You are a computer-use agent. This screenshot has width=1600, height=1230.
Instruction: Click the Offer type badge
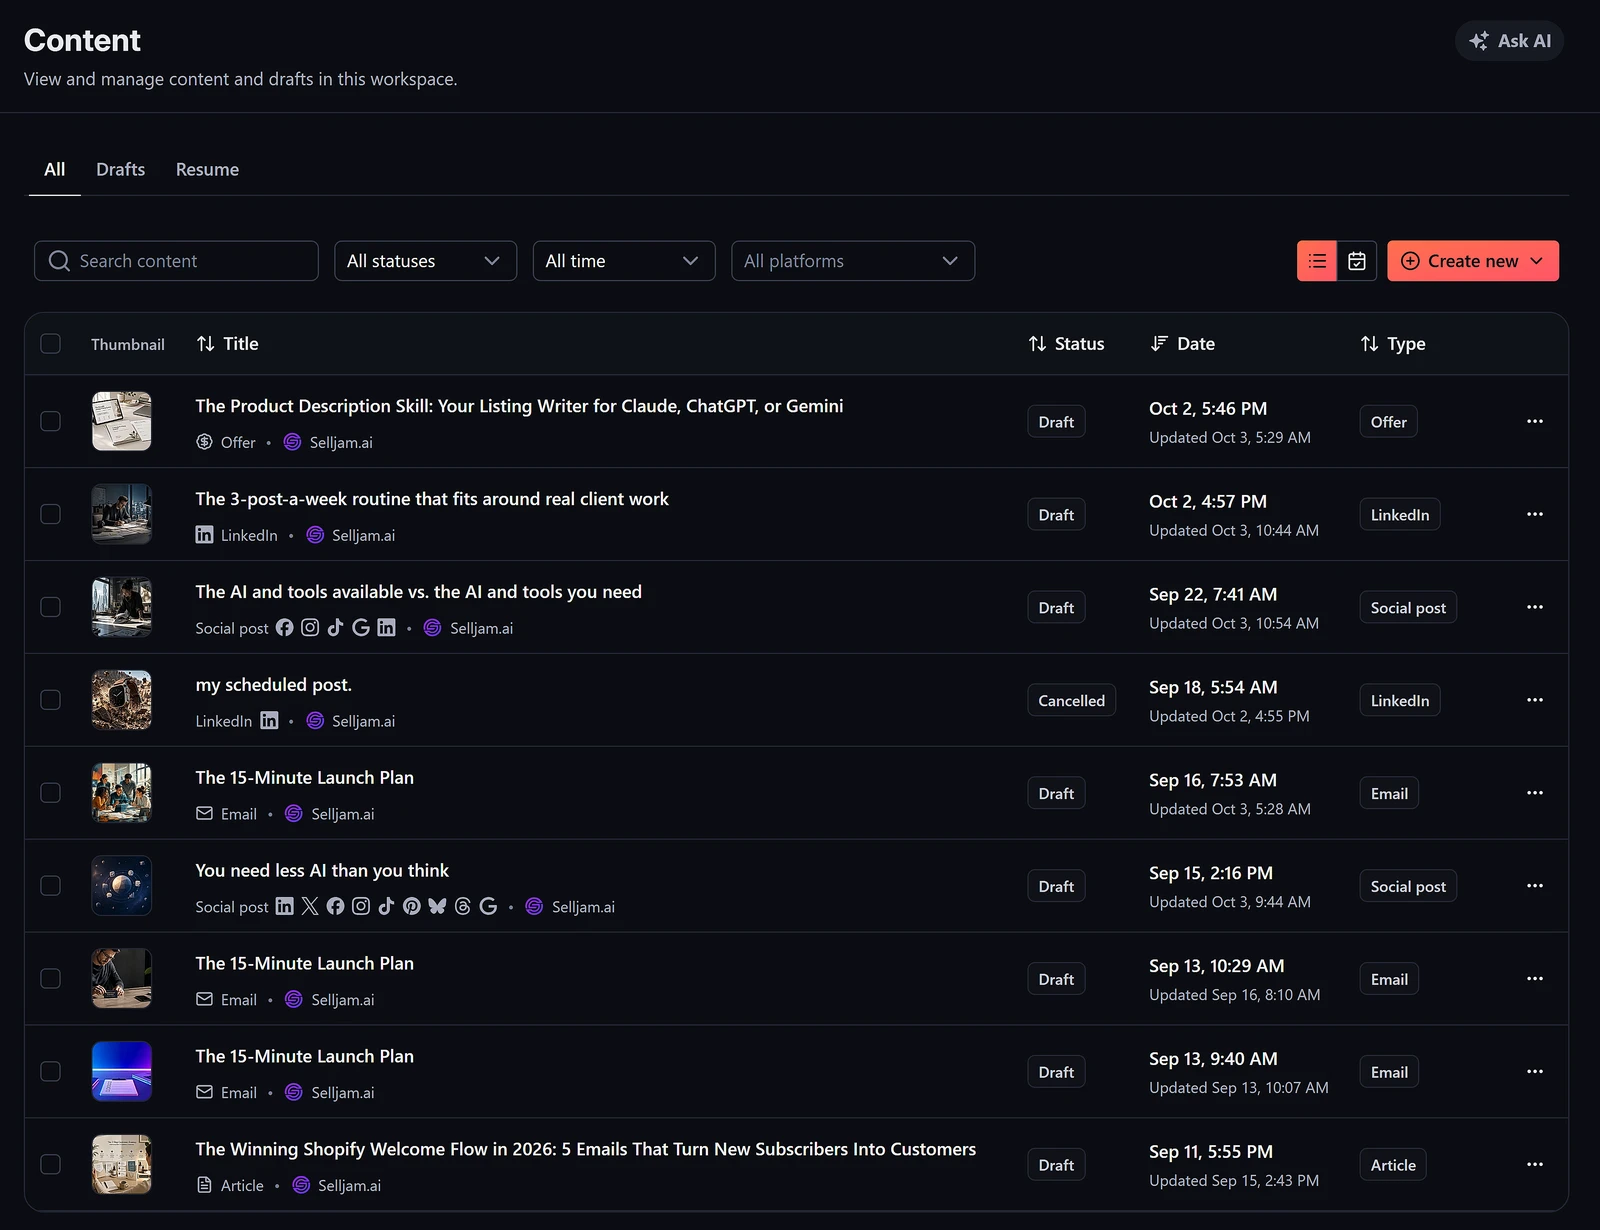pos(1389,422)
